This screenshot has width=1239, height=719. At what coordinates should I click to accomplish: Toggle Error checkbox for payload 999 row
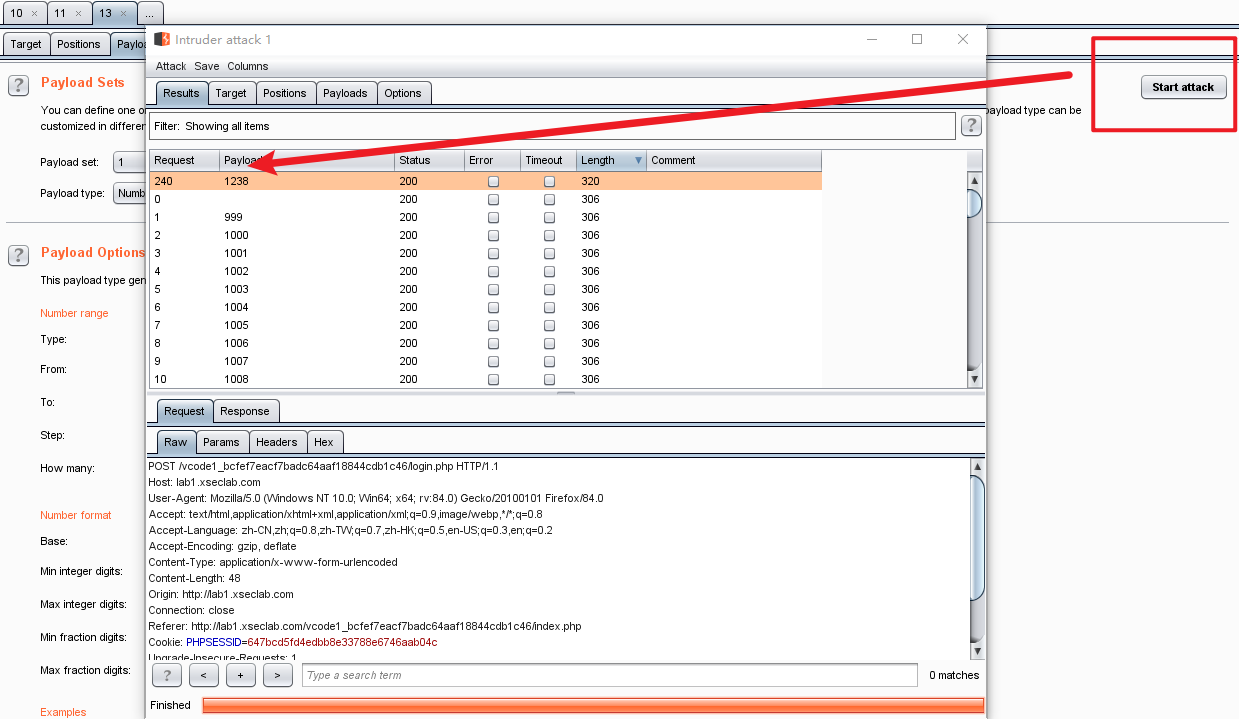[493, 217]
